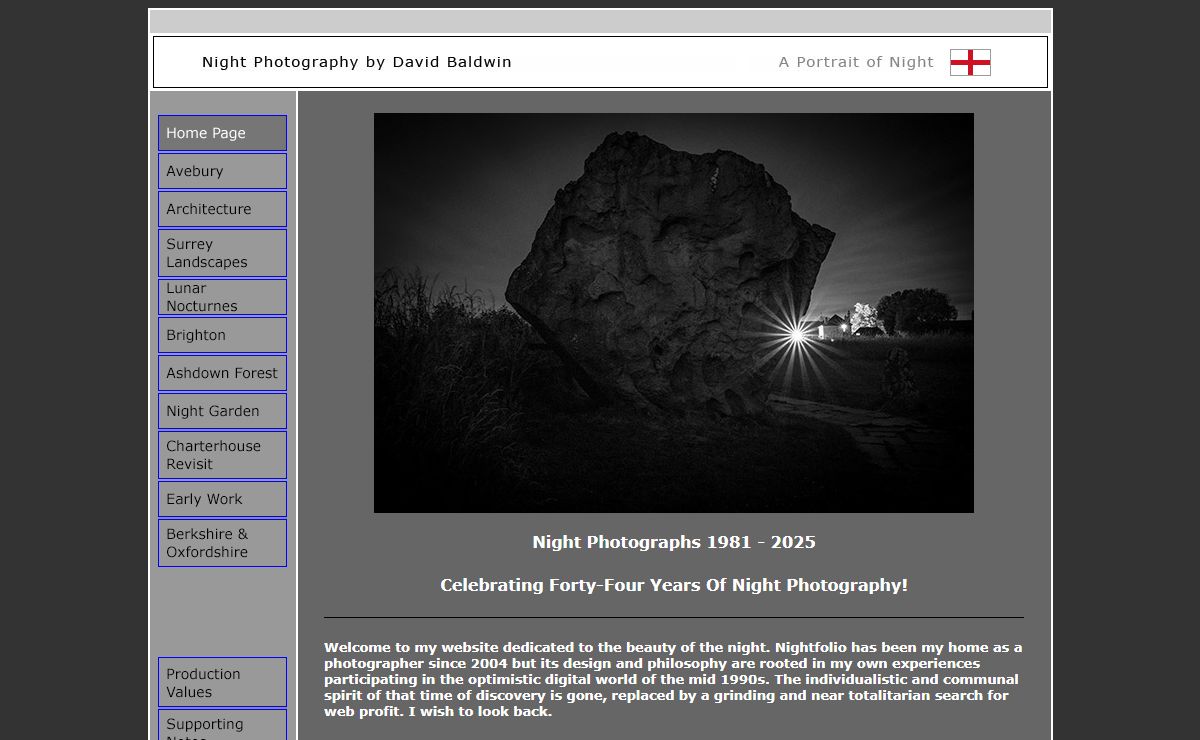Open Berkshire & Oxfordshire page
Viewport: 1200px width, 740px height.
click(x=222, y=543)
